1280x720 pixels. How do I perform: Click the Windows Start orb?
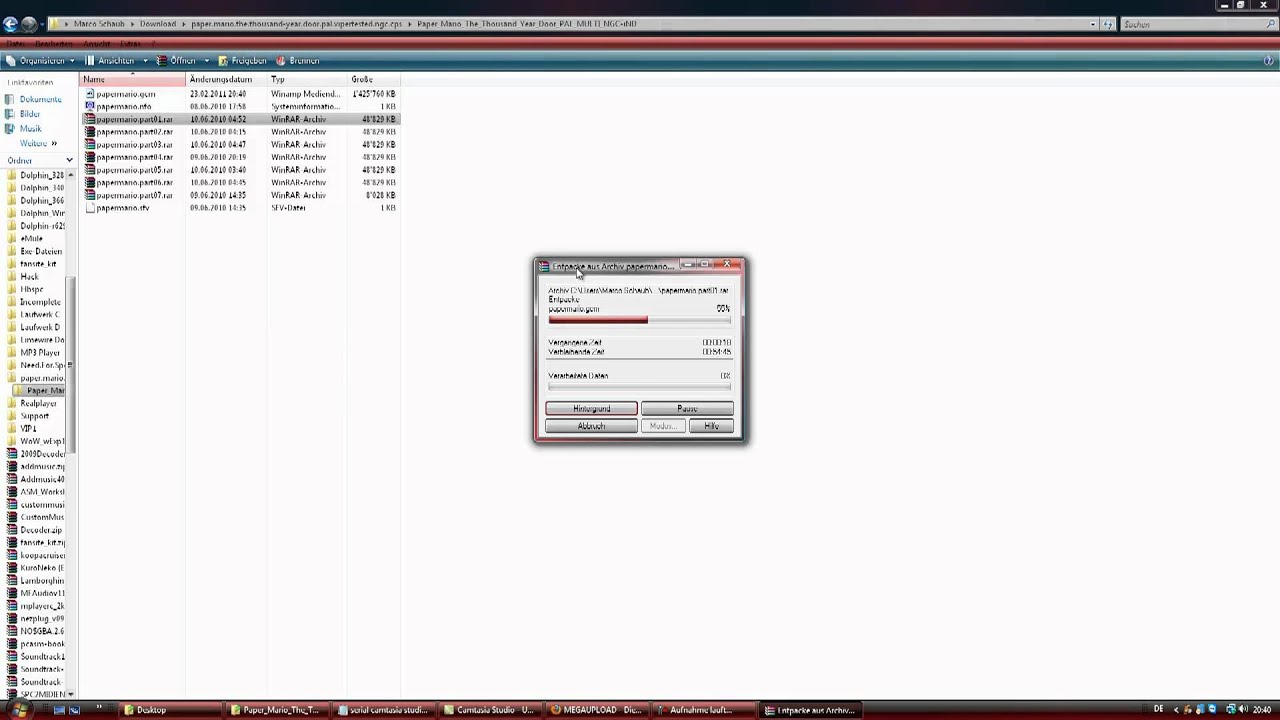point(20,710)
